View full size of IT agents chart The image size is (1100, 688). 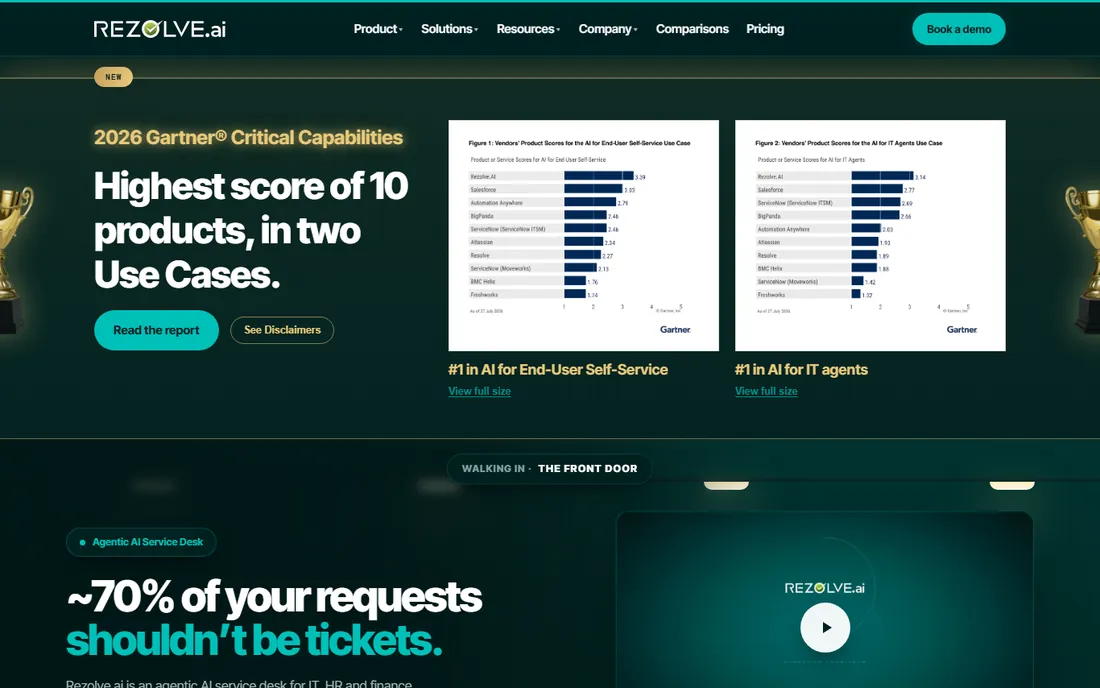coord(766,391)
